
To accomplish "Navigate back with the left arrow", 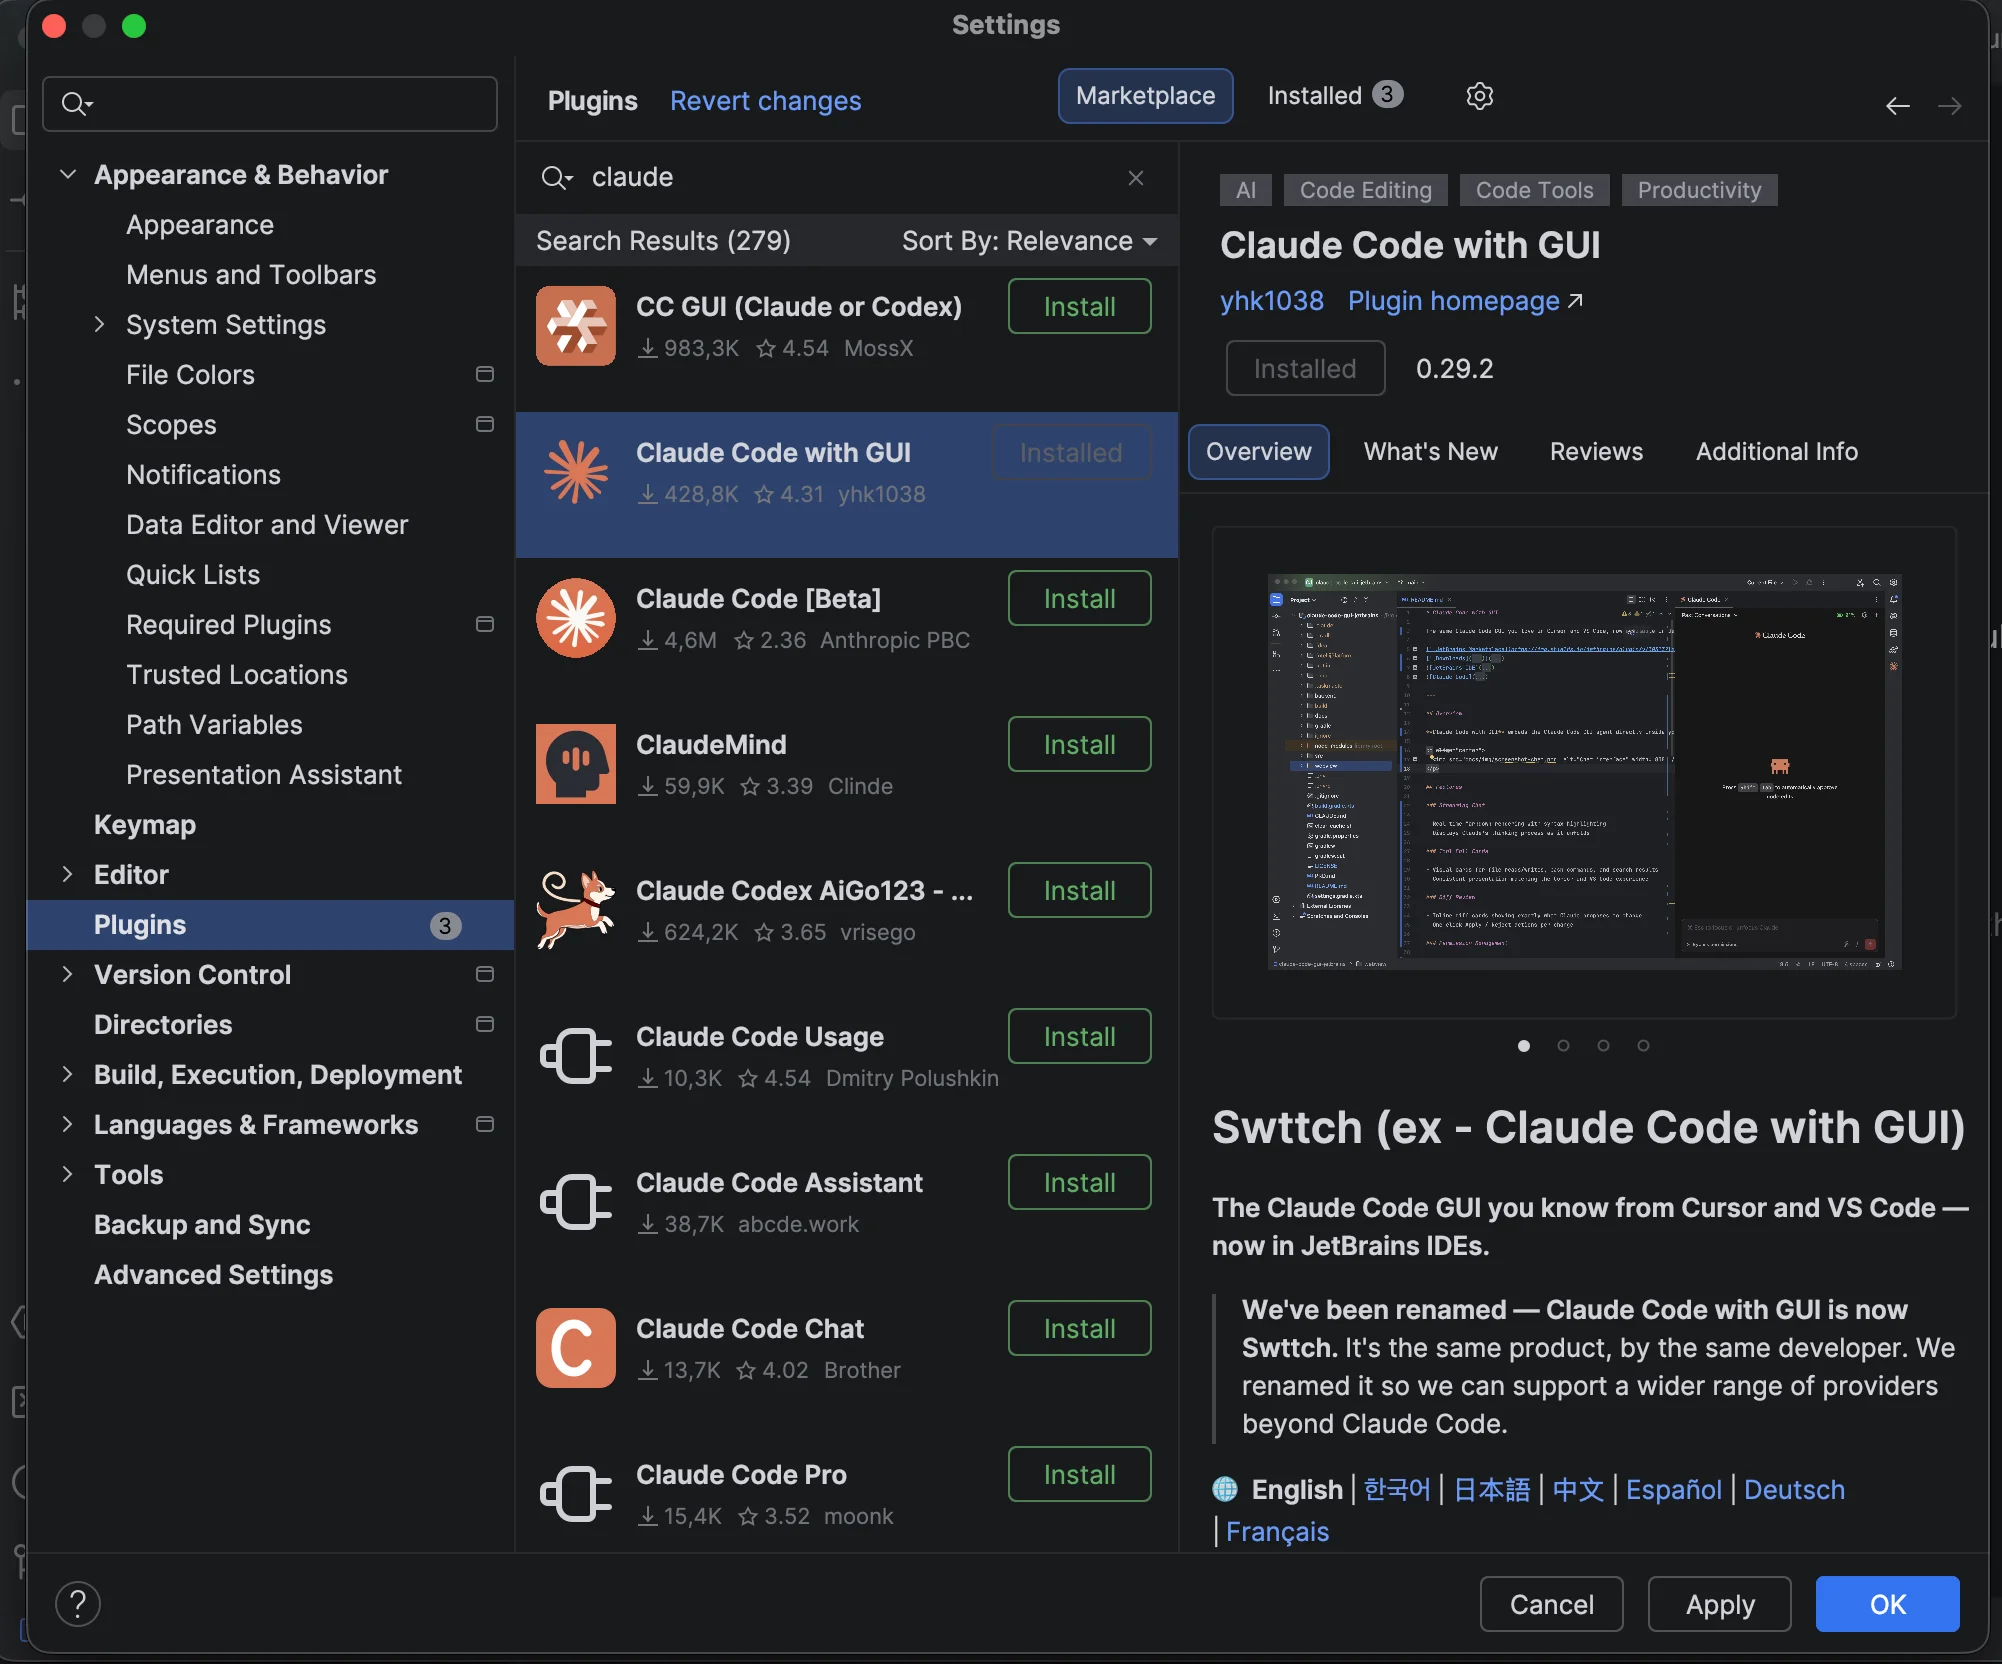I will point(1898,106).
